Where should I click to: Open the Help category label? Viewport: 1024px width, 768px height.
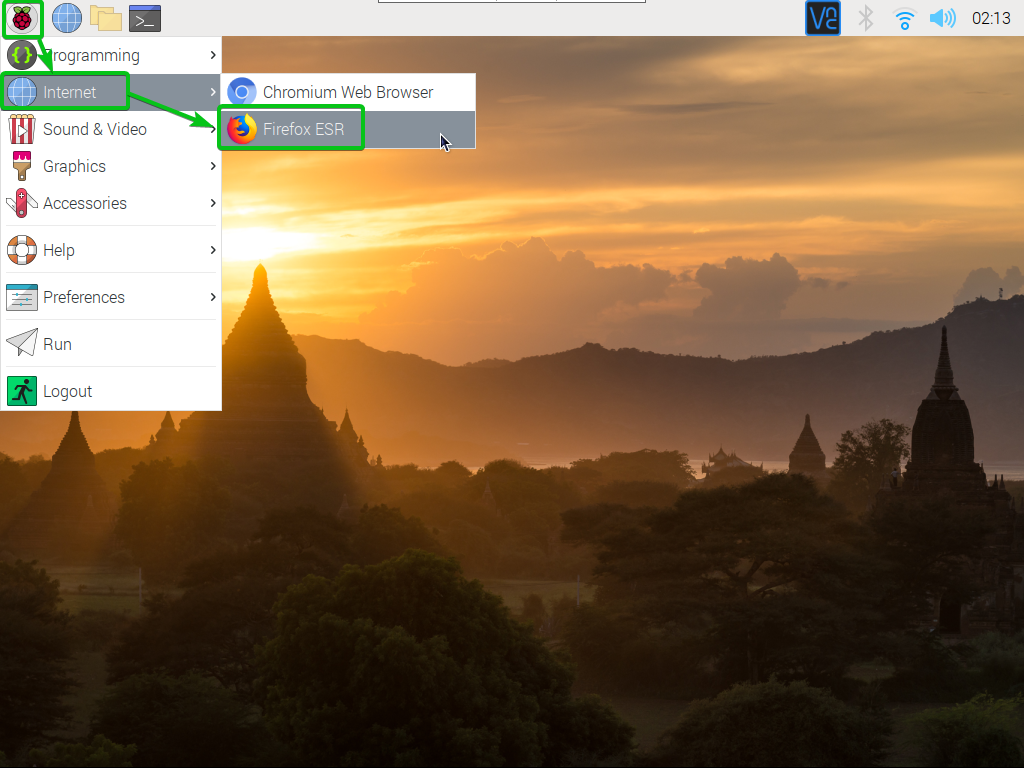point(59,250)
